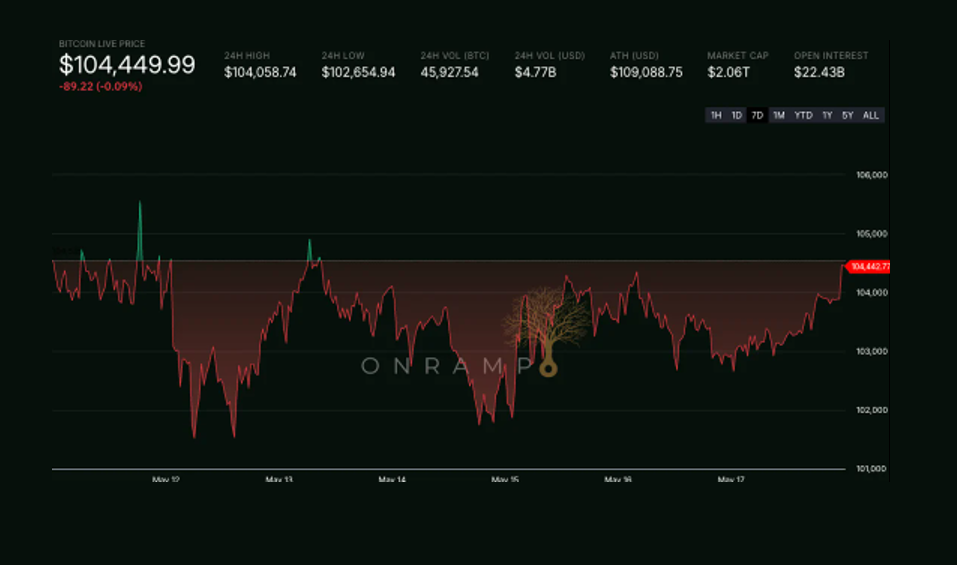The image size is (957, 565).
Task: Click the 104,000 y-axis label
Action: click(x=872, y=293)
